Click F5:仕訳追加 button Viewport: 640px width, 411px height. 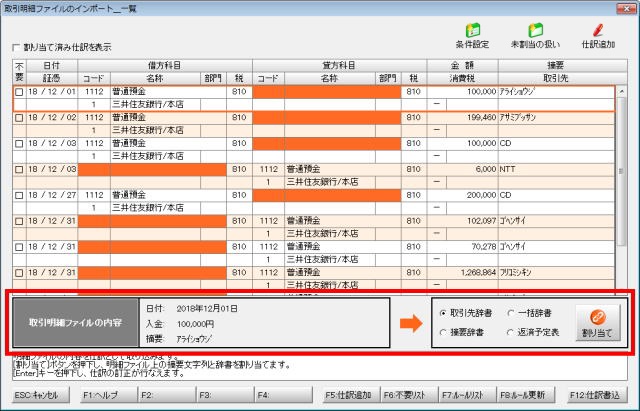coord(351,395)
